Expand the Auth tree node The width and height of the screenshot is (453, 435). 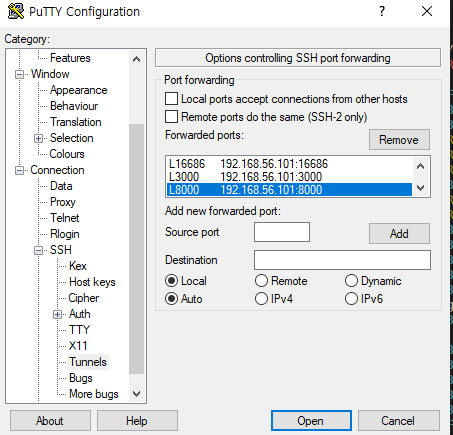pos(58,314)
